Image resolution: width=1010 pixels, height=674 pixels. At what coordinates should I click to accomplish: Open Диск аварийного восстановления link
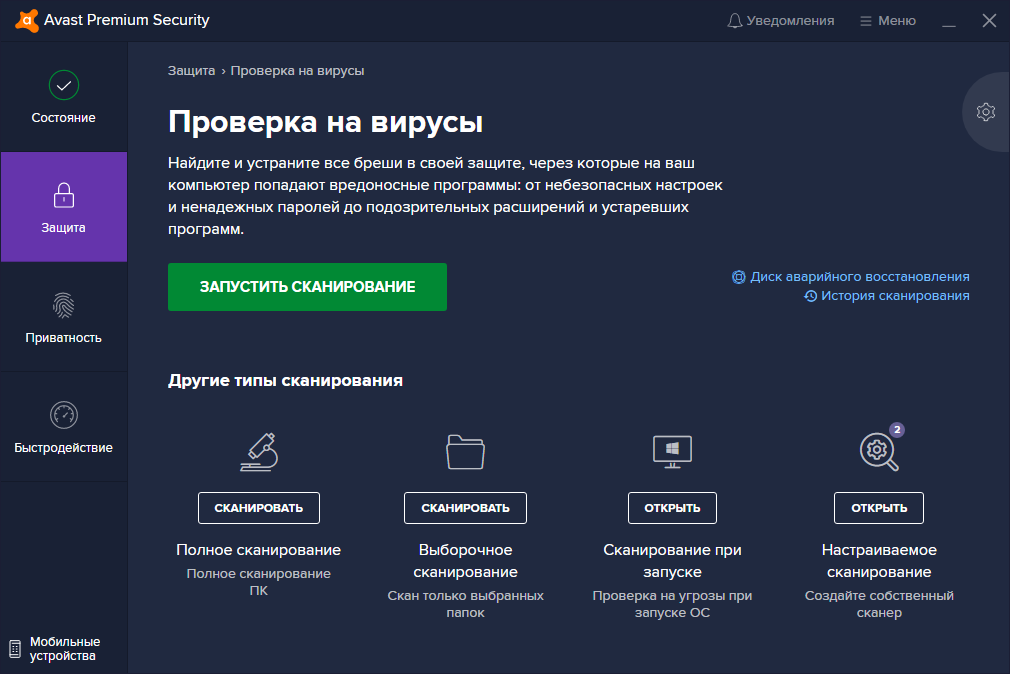pos(850,276)
